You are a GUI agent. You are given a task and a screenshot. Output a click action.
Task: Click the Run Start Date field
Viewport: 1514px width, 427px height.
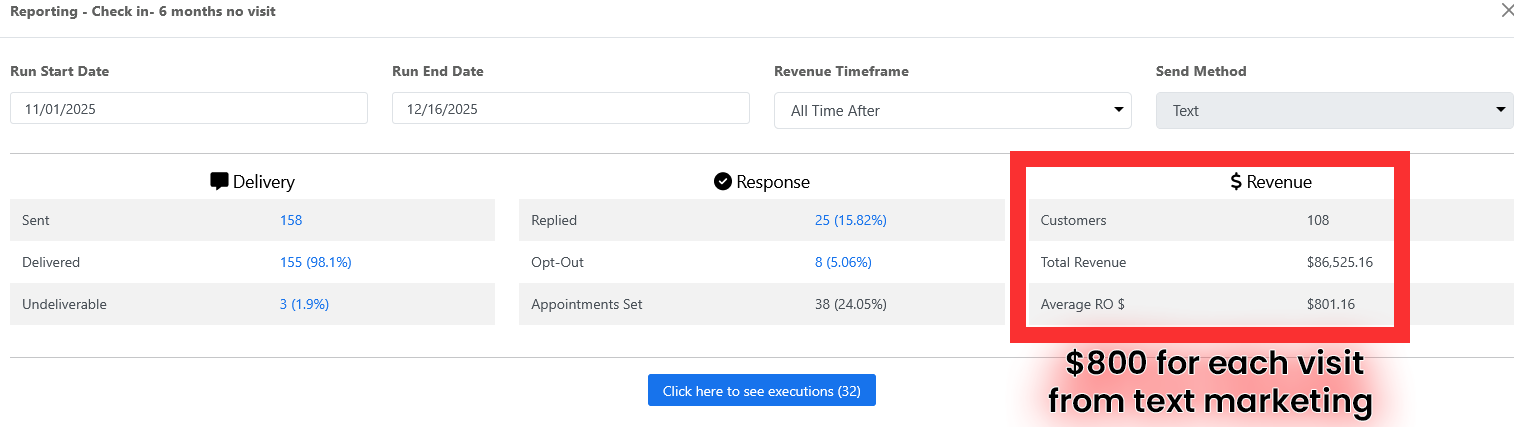pyautogui.click(x=189, y=109)
